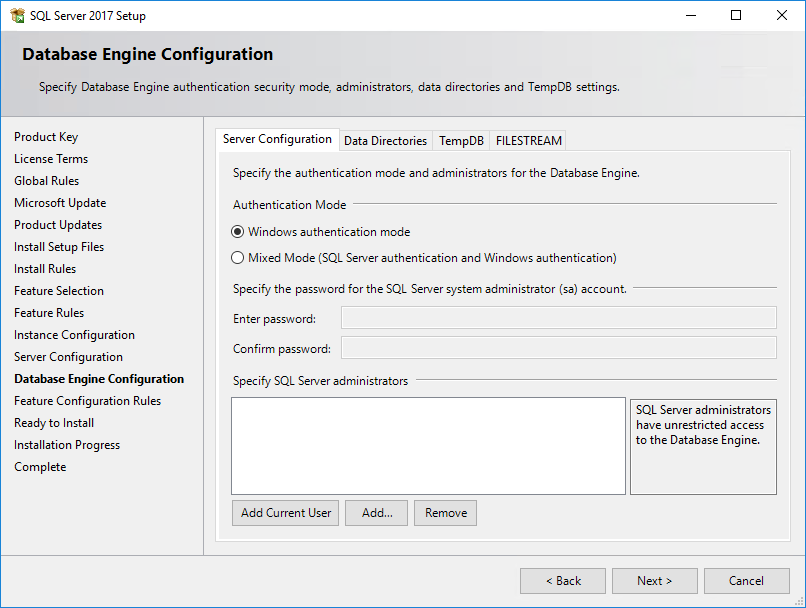Click the Database Engine Configuration sidebar step
The height and width of the screenshot is (608, 806).
[x=99, y=379]
